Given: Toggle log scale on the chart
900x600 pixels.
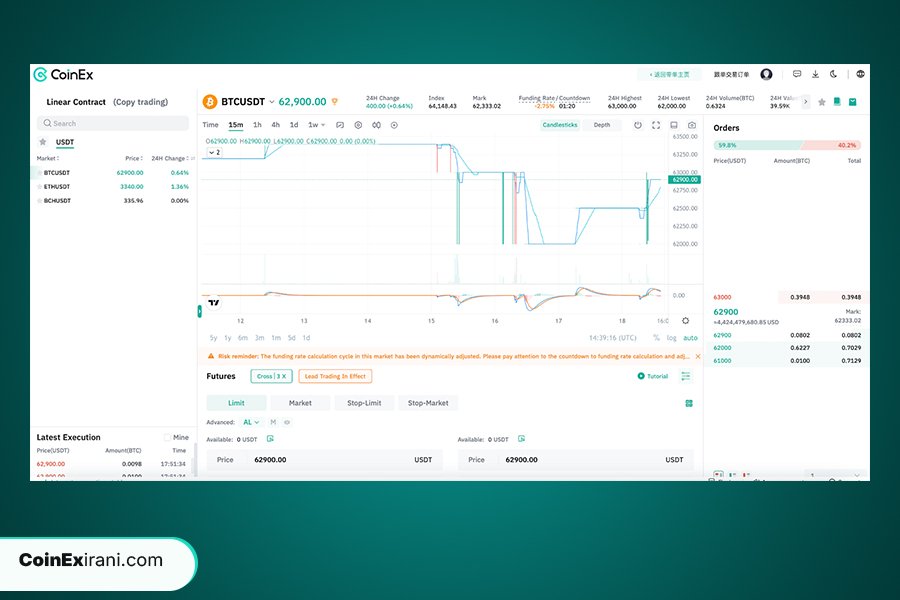Looking at the screenshot, I should tap(672, 338).
